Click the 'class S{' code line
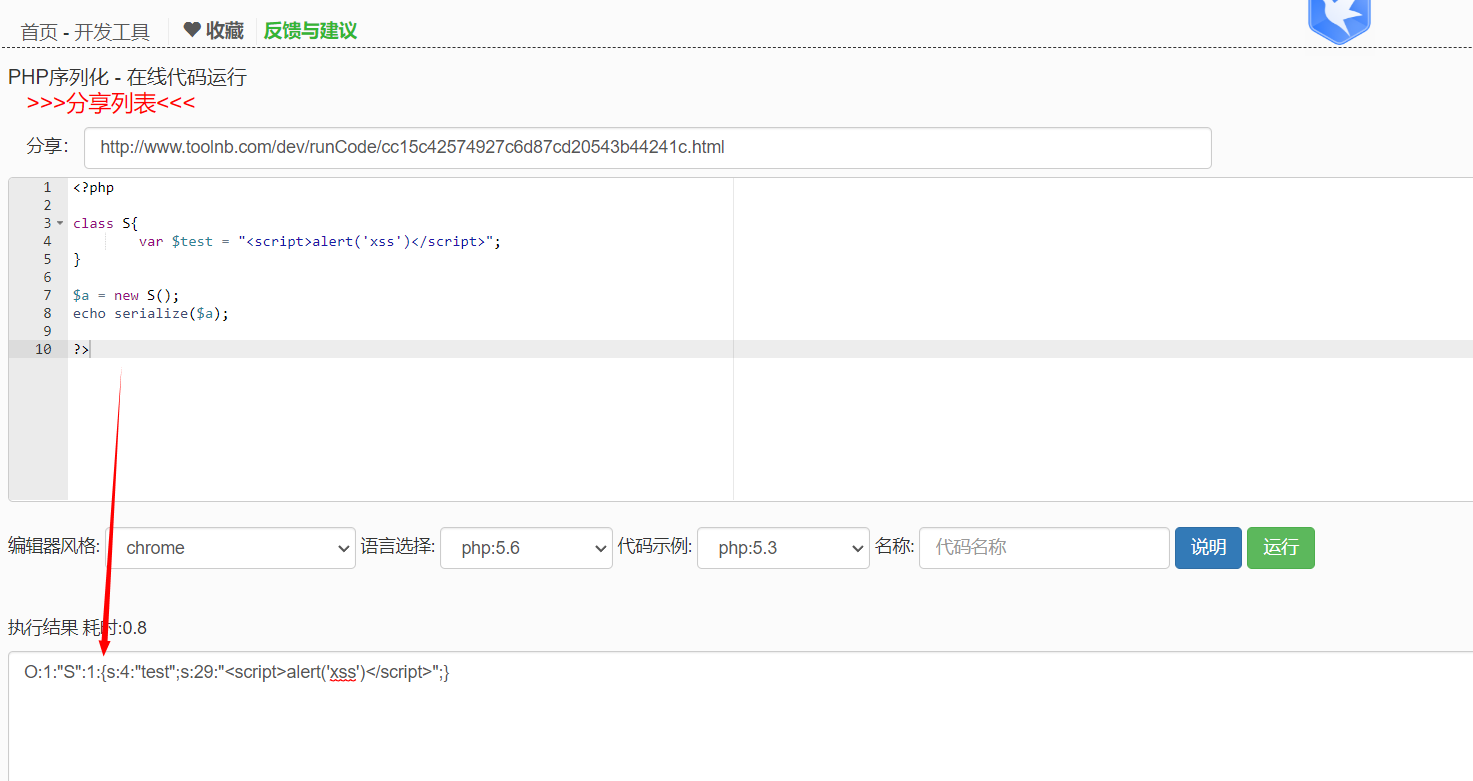Image resolution: width=1473 pixels, height=781 pixels. point(105,223)
